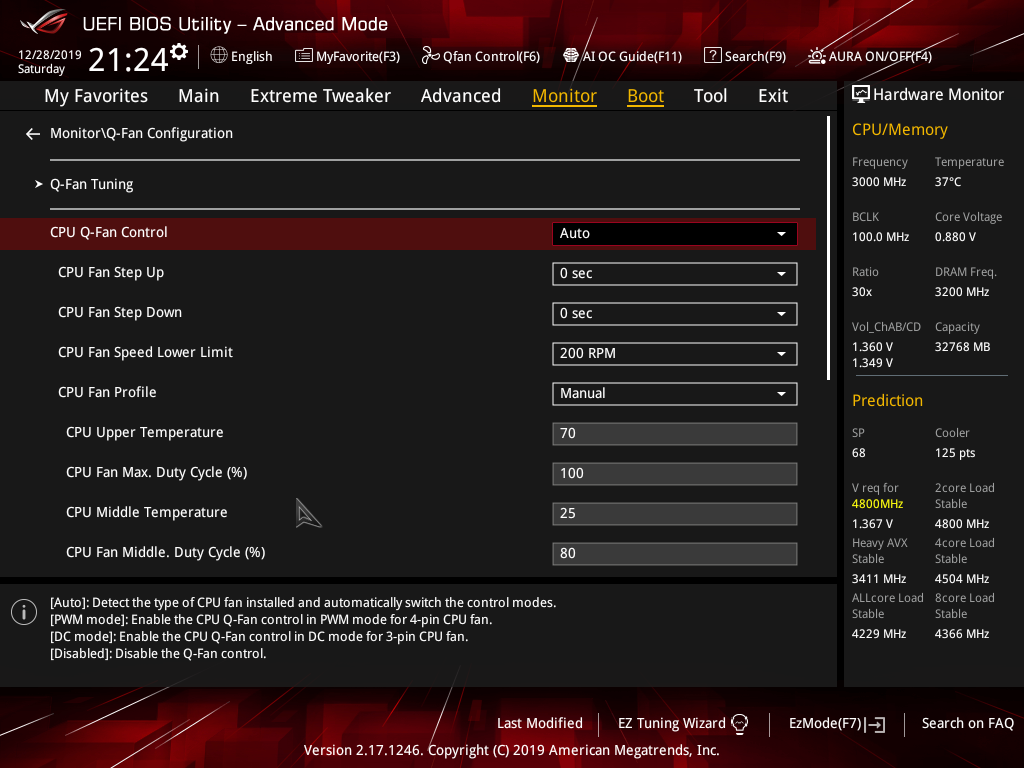
Task: Click the 125 pts Cooler value
Action: (955, 453)
